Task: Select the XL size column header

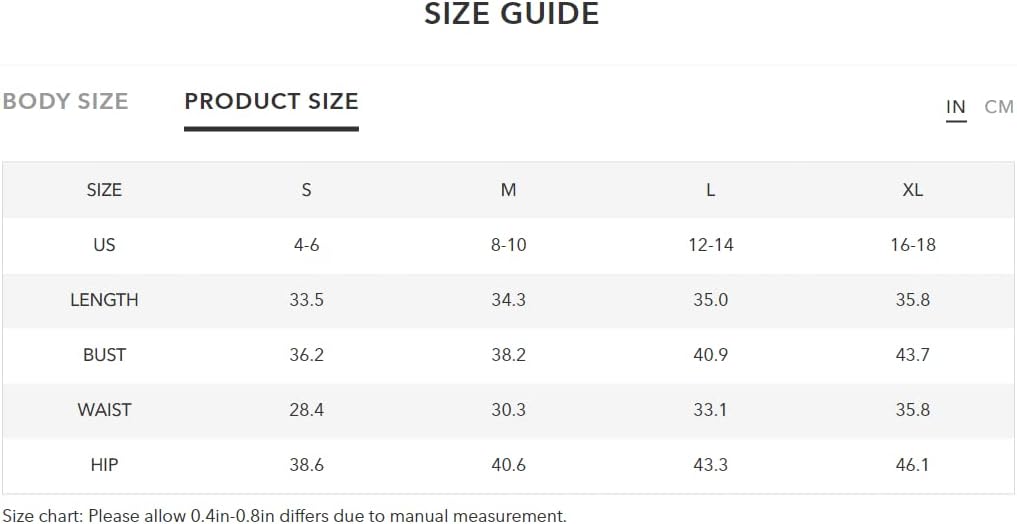Action: [913, 190]
